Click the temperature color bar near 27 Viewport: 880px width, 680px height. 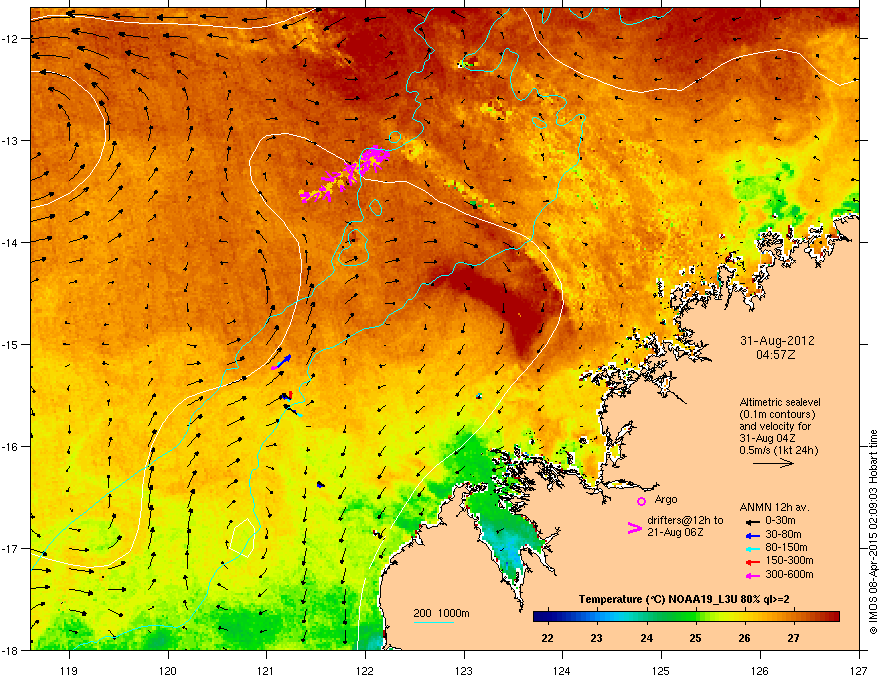(x=793, y=617)
